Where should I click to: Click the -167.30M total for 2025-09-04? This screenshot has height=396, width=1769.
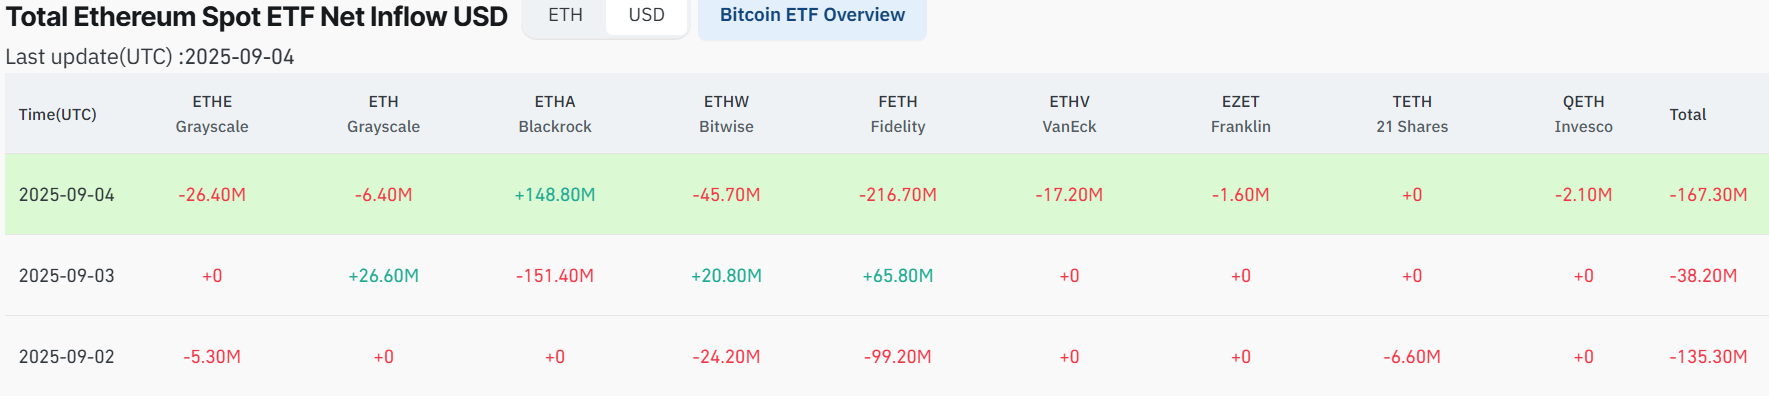[1708, 195]
